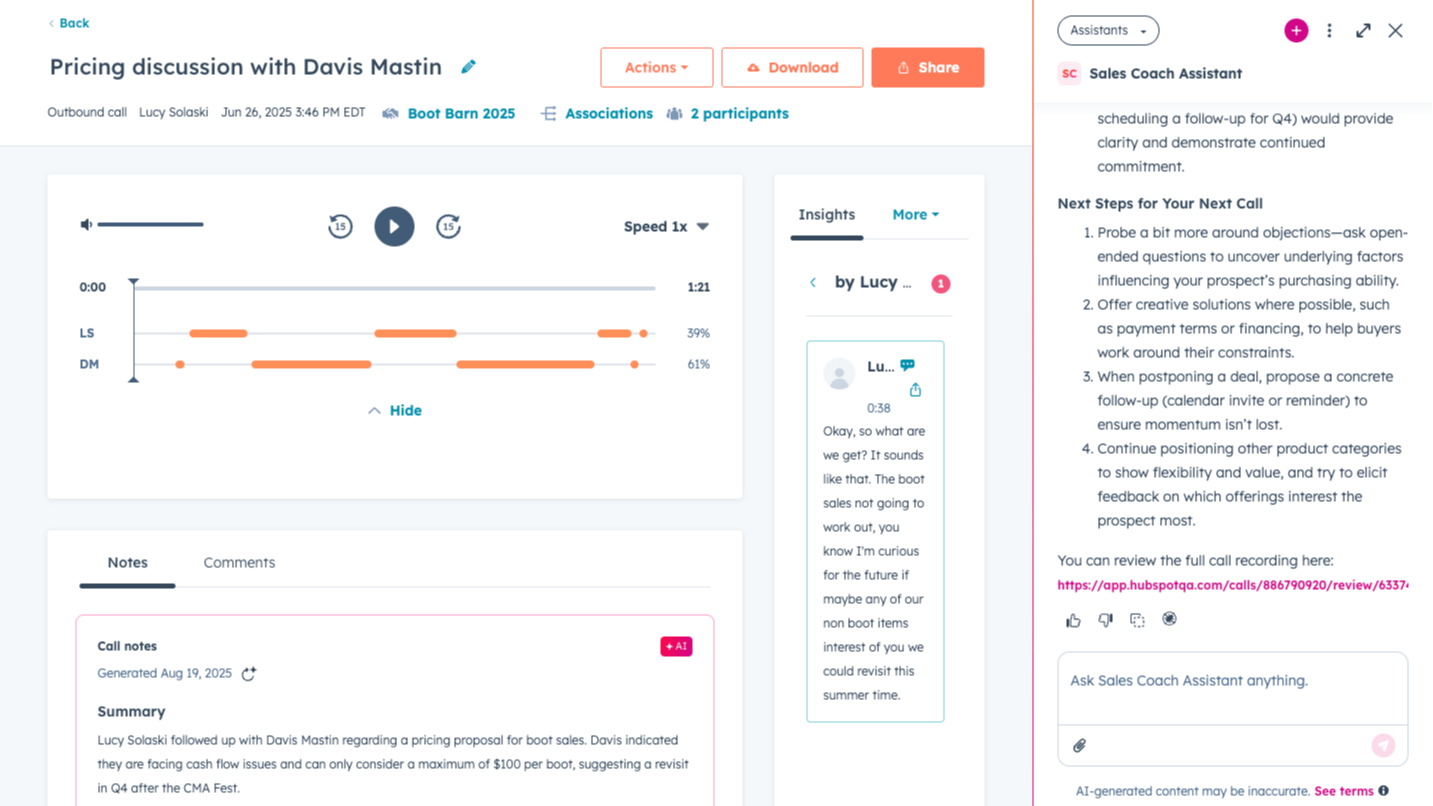The height and width of the screenshot is (806, 1433).
Task: Open the Actions dropdown
Action: [656, 67]
